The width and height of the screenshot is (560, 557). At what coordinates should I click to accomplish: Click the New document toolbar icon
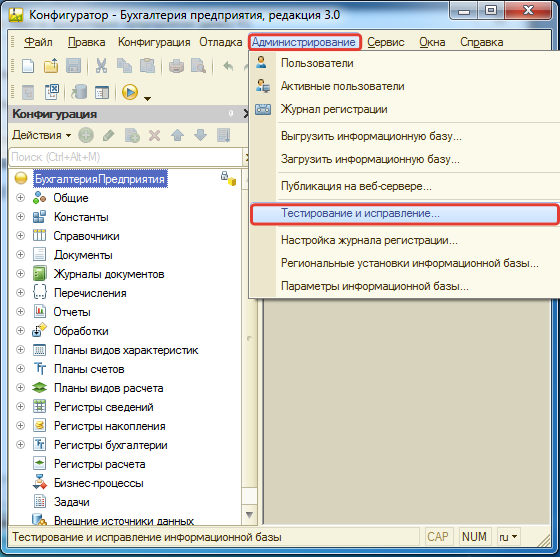pos(28,66)
